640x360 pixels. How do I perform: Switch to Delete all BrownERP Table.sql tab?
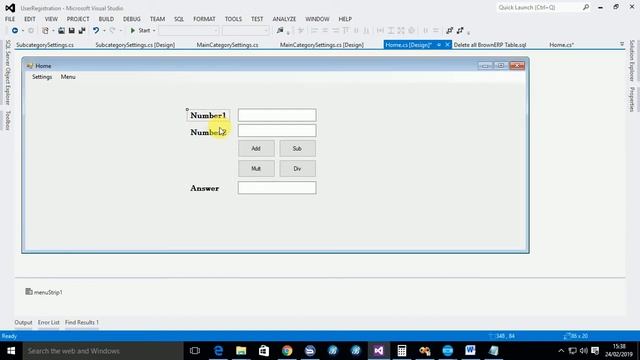[x=490, y=45]
